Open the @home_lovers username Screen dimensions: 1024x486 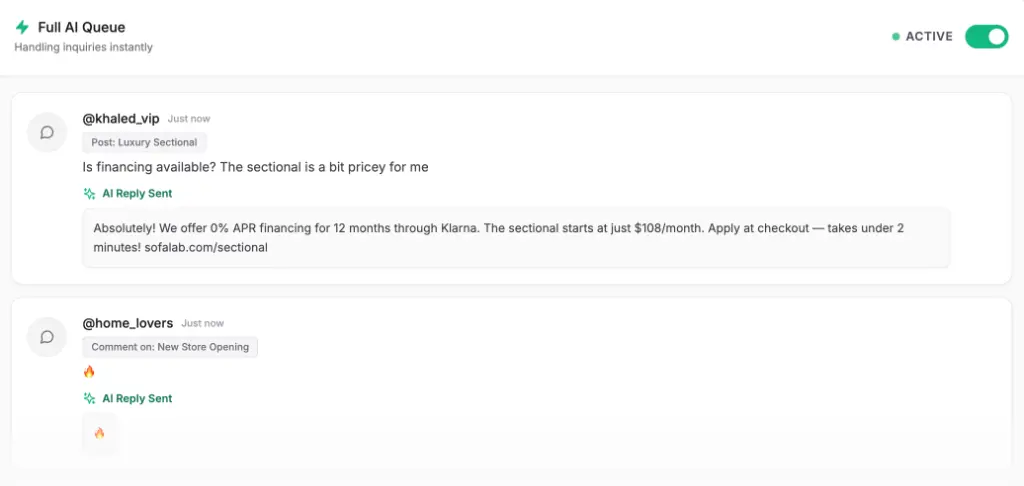coord(128,323)
